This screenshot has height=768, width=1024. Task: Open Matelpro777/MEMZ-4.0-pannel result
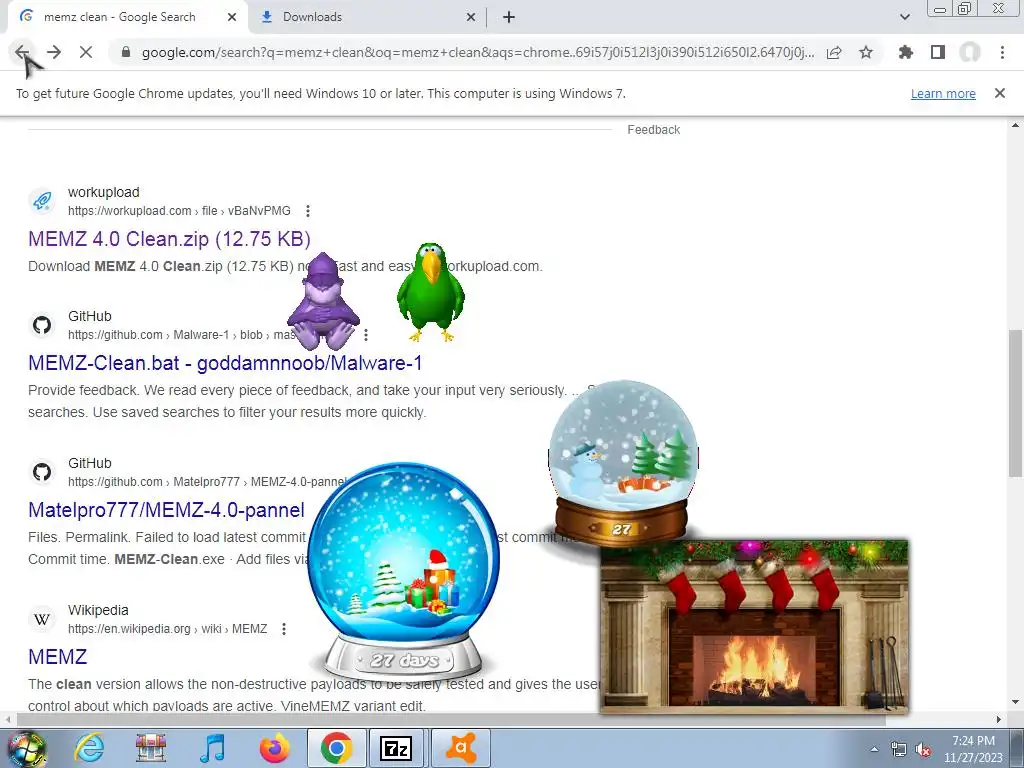coord(167,510)
